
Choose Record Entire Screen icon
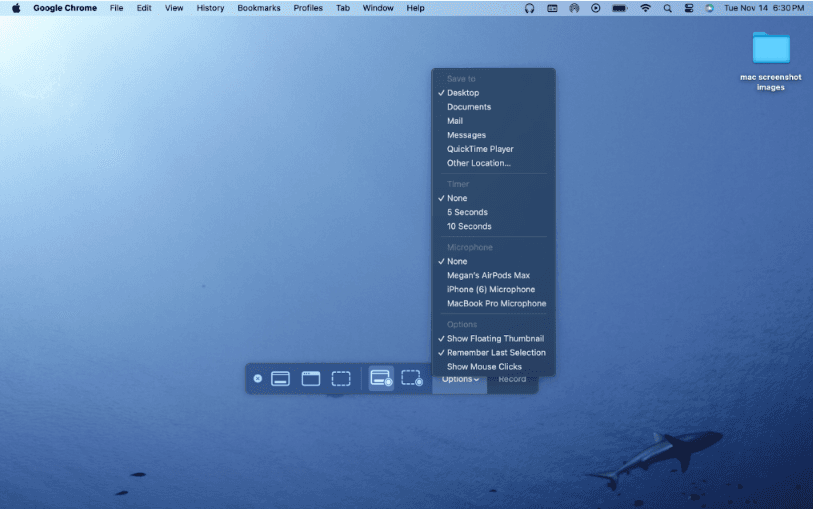coord(381,379)
